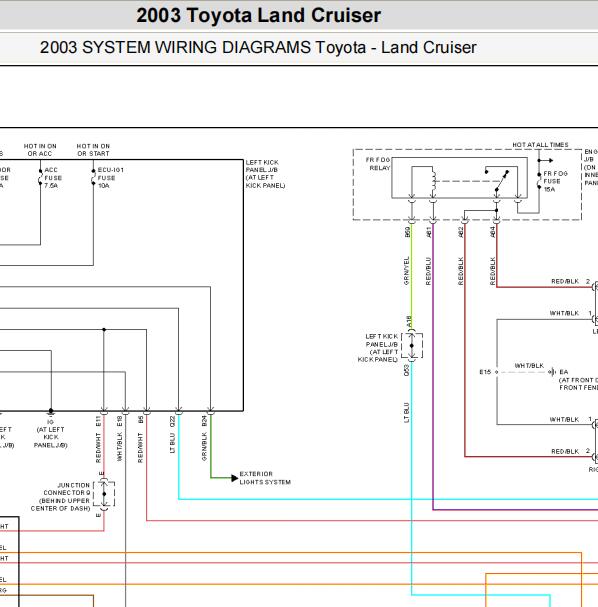This screenshot has height=607, width=598.
Task: Click the E15 splice label
Action: tap(485, 372)
